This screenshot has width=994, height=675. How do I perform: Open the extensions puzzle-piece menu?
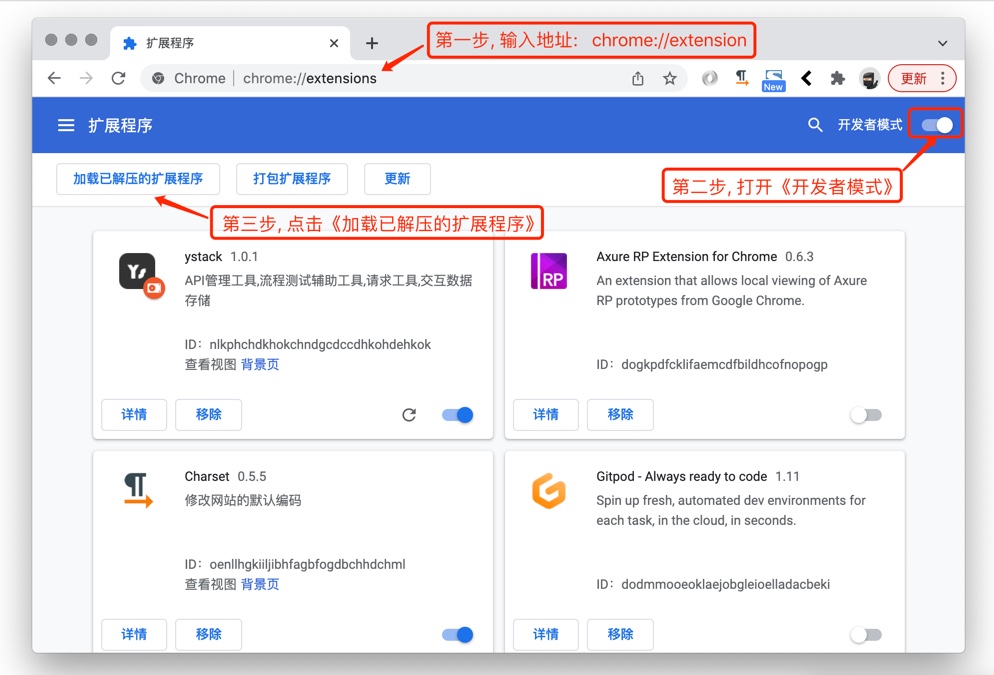[837, 78]
